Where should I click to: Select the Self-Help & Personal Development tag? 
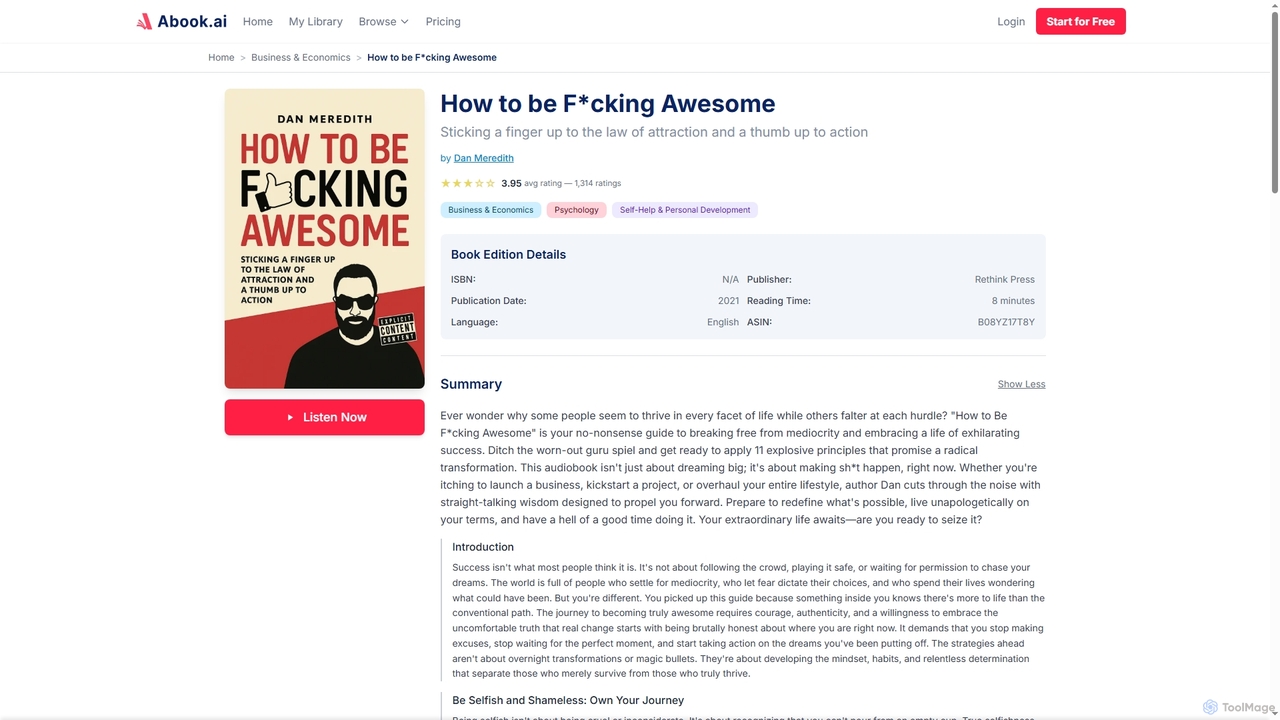pos(685,210)
